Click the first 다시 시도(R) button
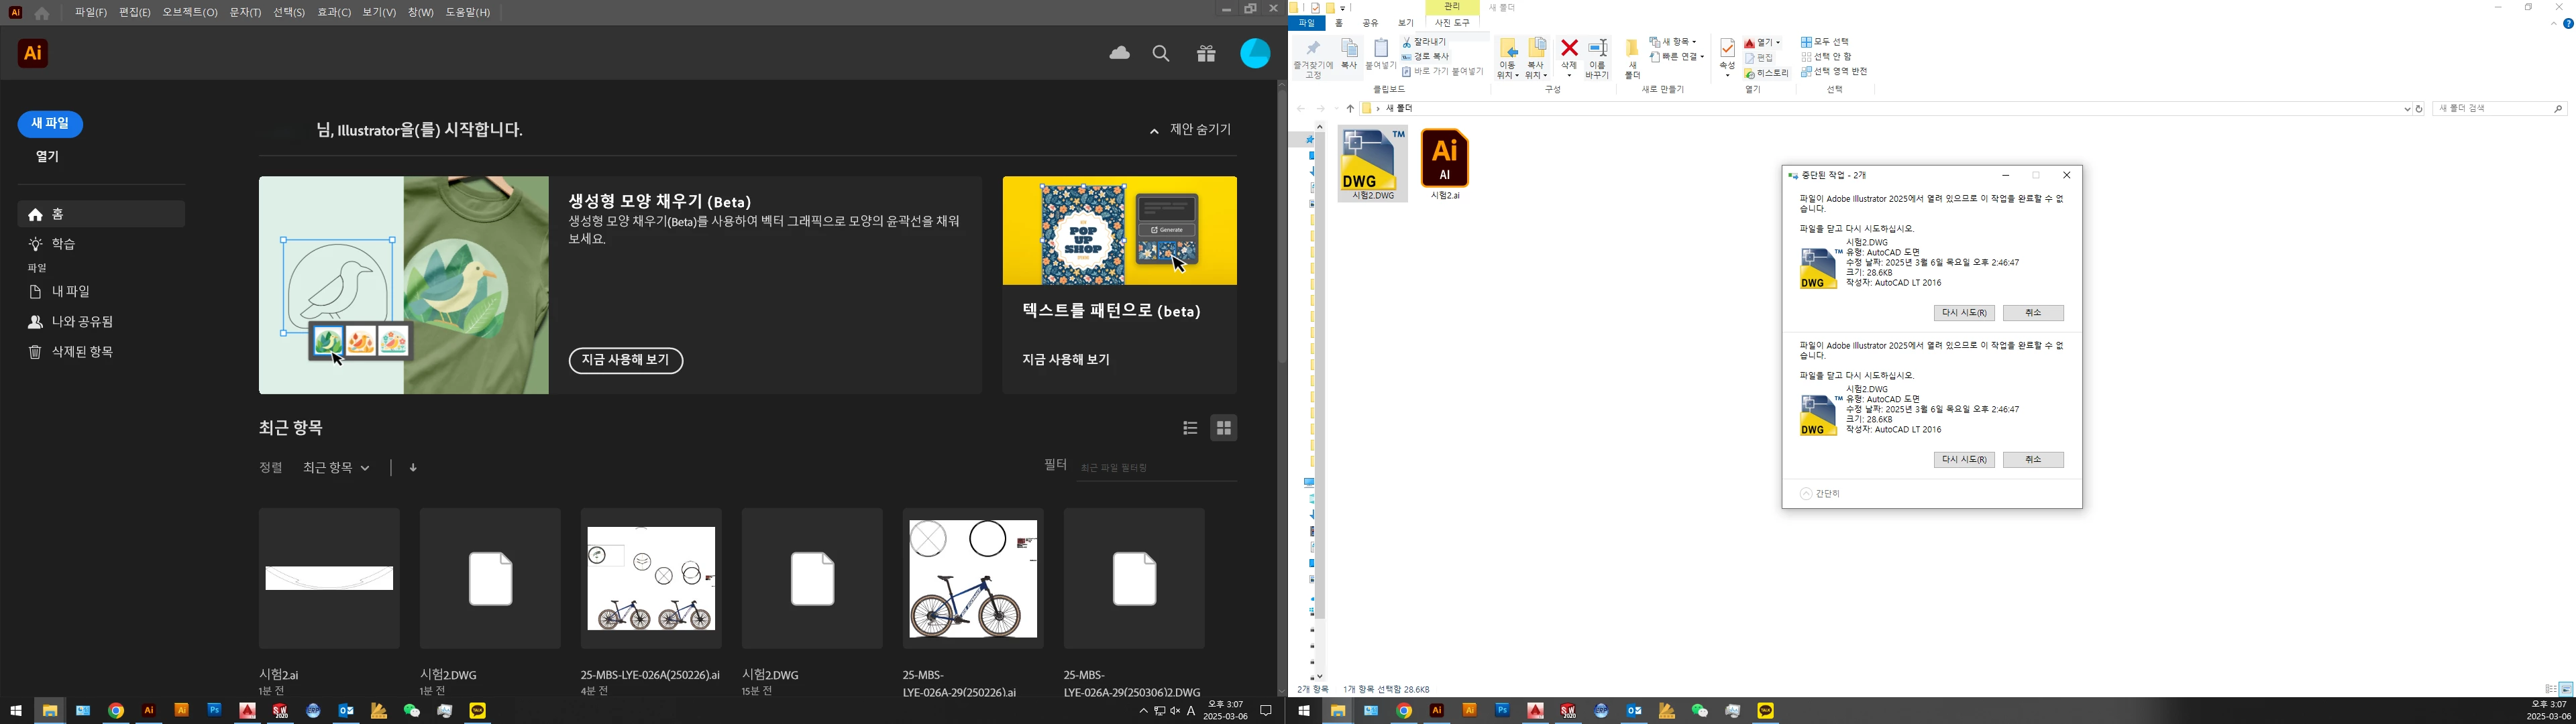 [1964, 313]
